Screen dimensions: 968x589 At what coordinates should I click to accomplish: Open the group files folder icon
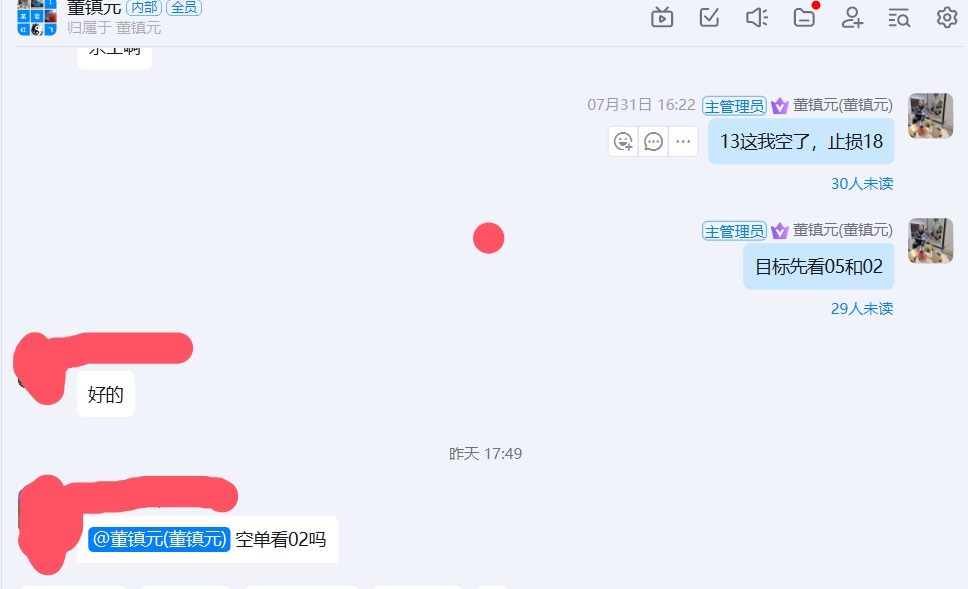pyautogui.click(x=804, y=17)
